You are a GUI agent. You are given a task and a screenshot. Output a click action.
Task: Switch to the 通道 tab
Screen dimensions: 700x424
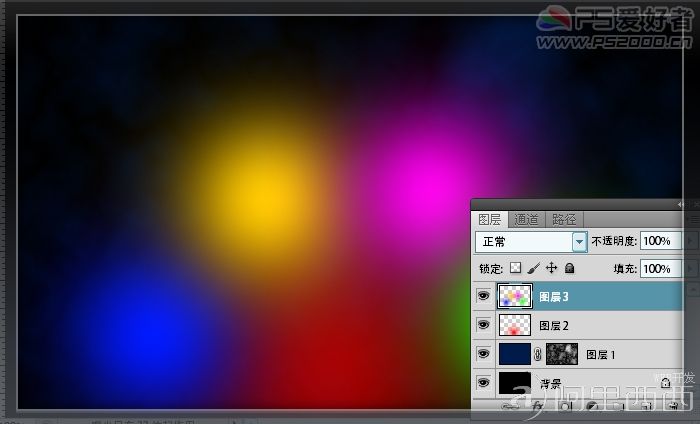(526, 220)
